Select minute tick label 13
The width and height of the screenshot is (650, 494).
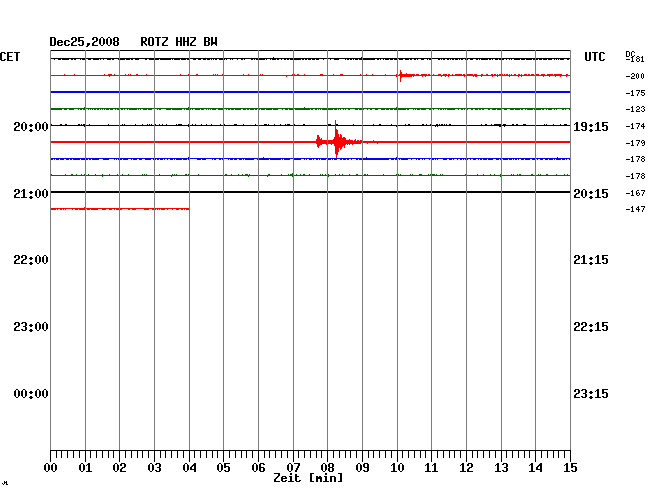[501, 468]
